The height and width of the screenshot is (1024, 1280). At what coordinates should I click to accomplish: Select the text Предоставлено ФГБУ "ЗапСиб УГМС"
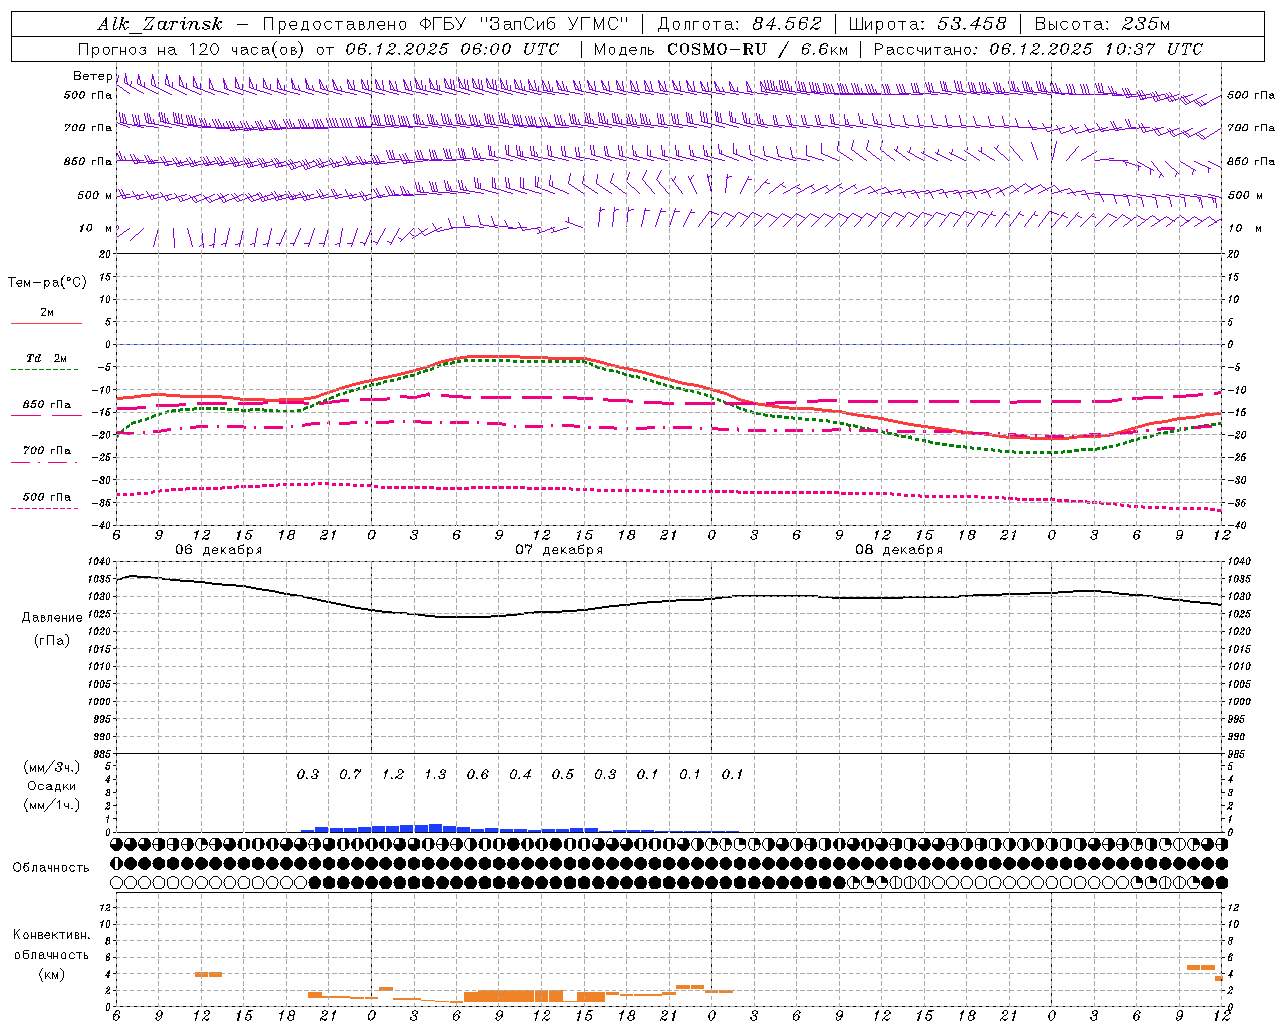tap(446, 24)
